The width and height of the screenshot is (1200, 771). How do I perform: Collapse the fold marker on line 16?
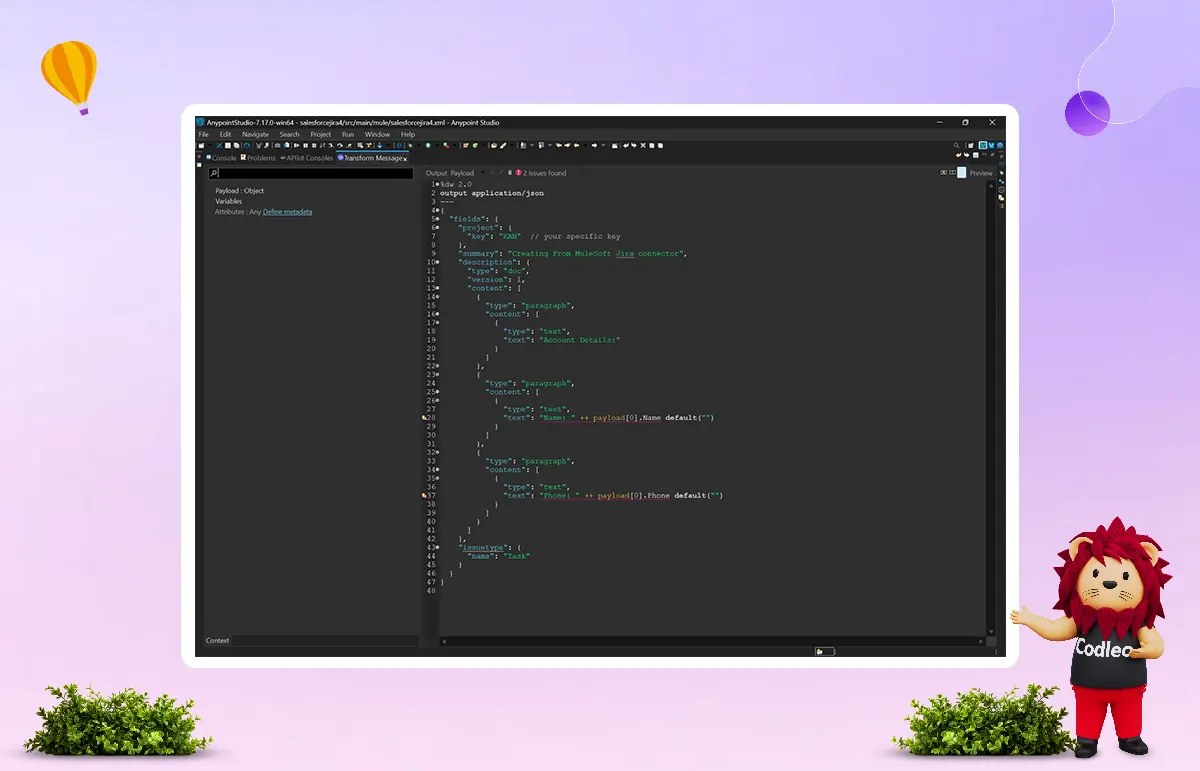coord(437,314)
